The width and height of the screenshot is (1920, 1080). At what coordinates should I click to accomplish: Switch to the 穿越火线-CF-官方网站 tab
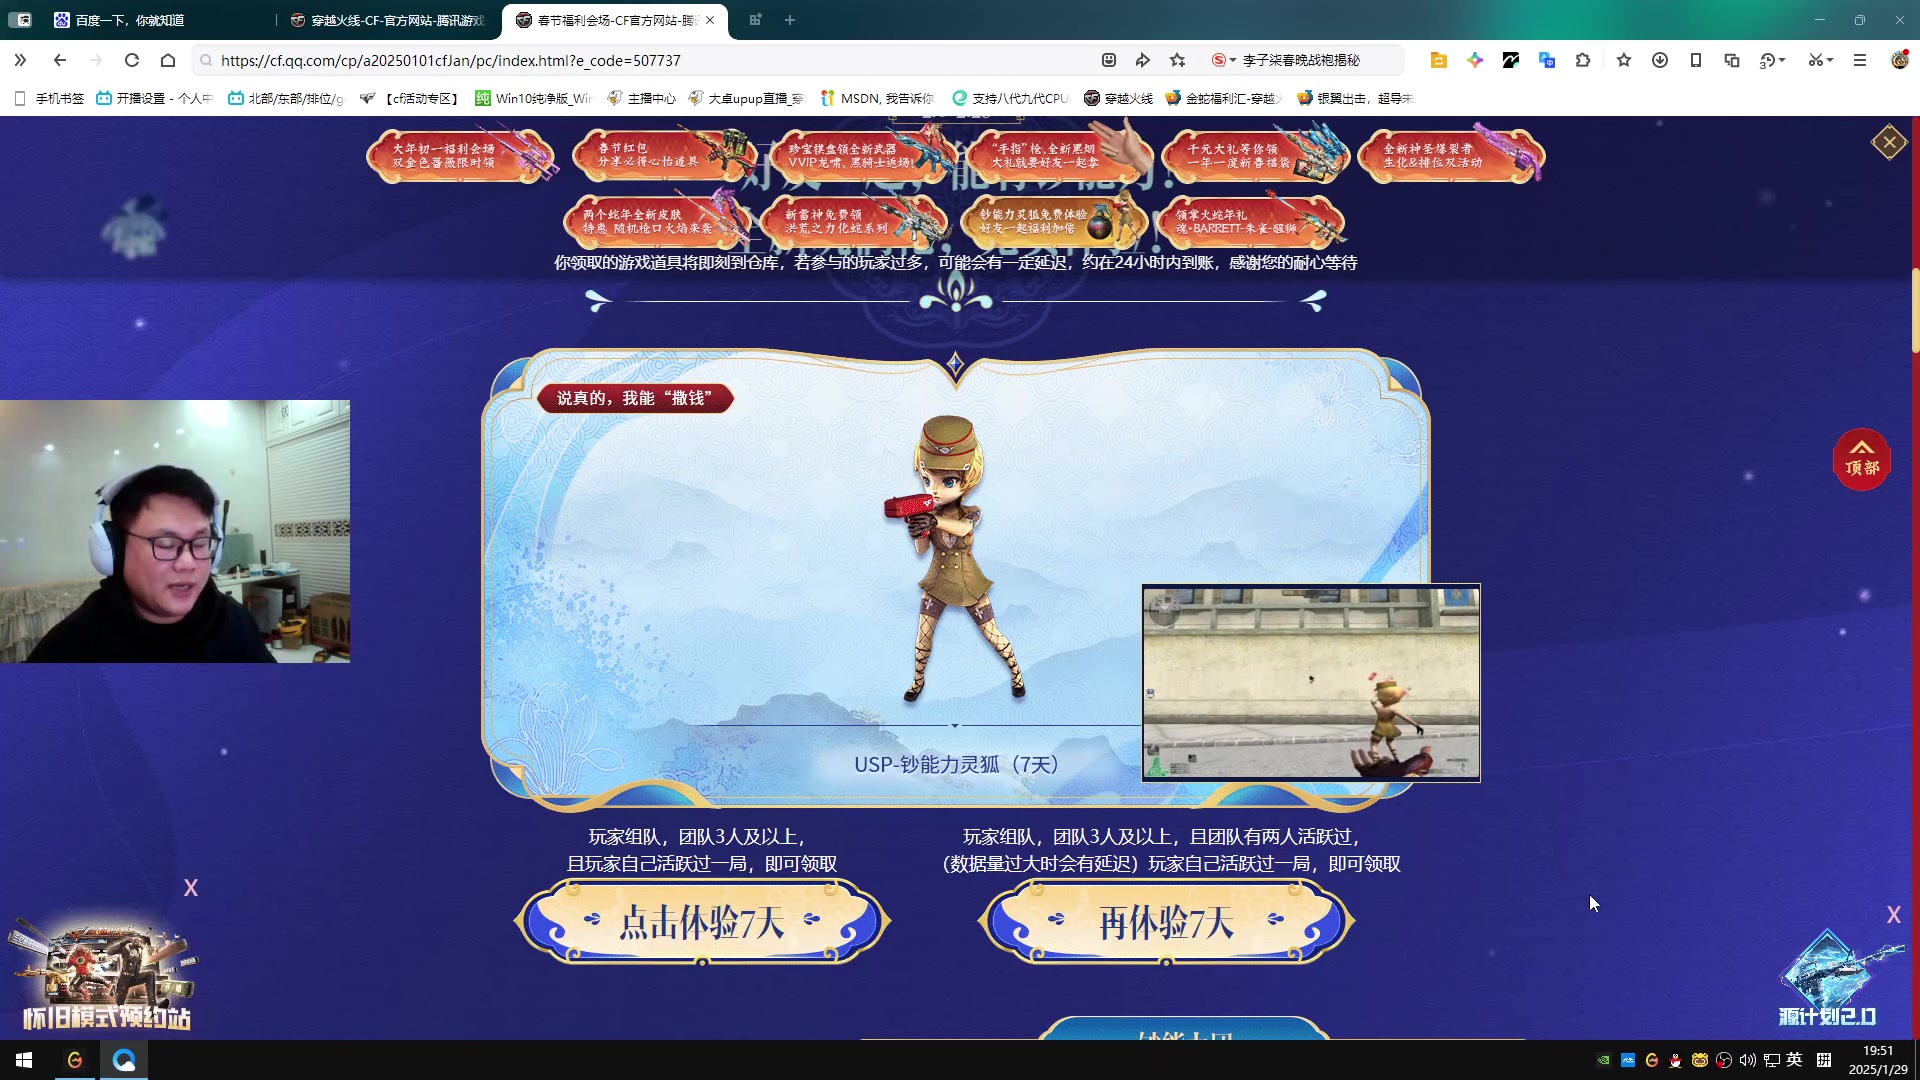point(385,20)
